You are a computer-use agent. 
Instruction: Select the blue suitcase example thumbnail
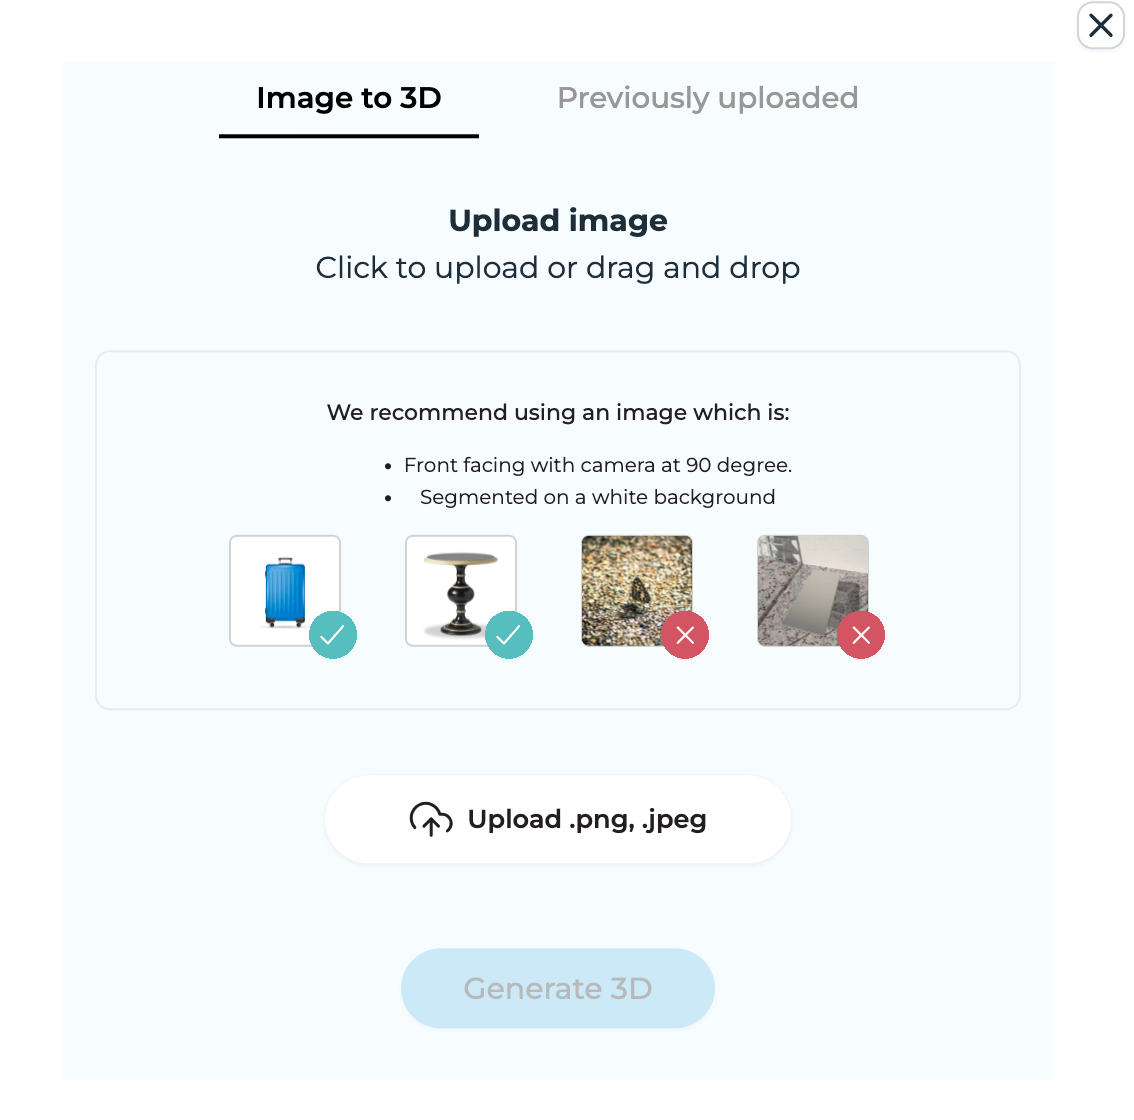(285, 591)
